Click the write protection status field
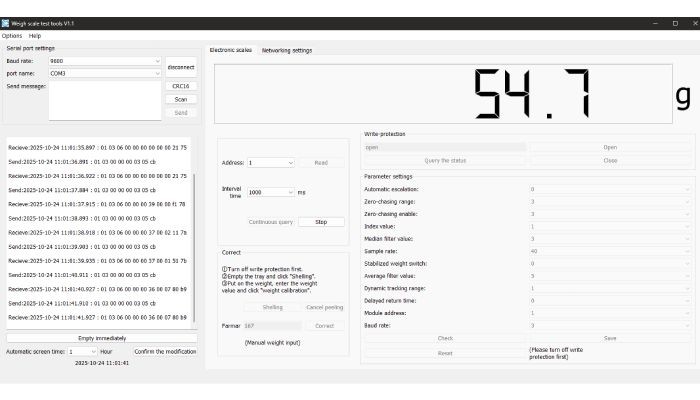Viewport: 700px width, 400px height. click(445, 147)
